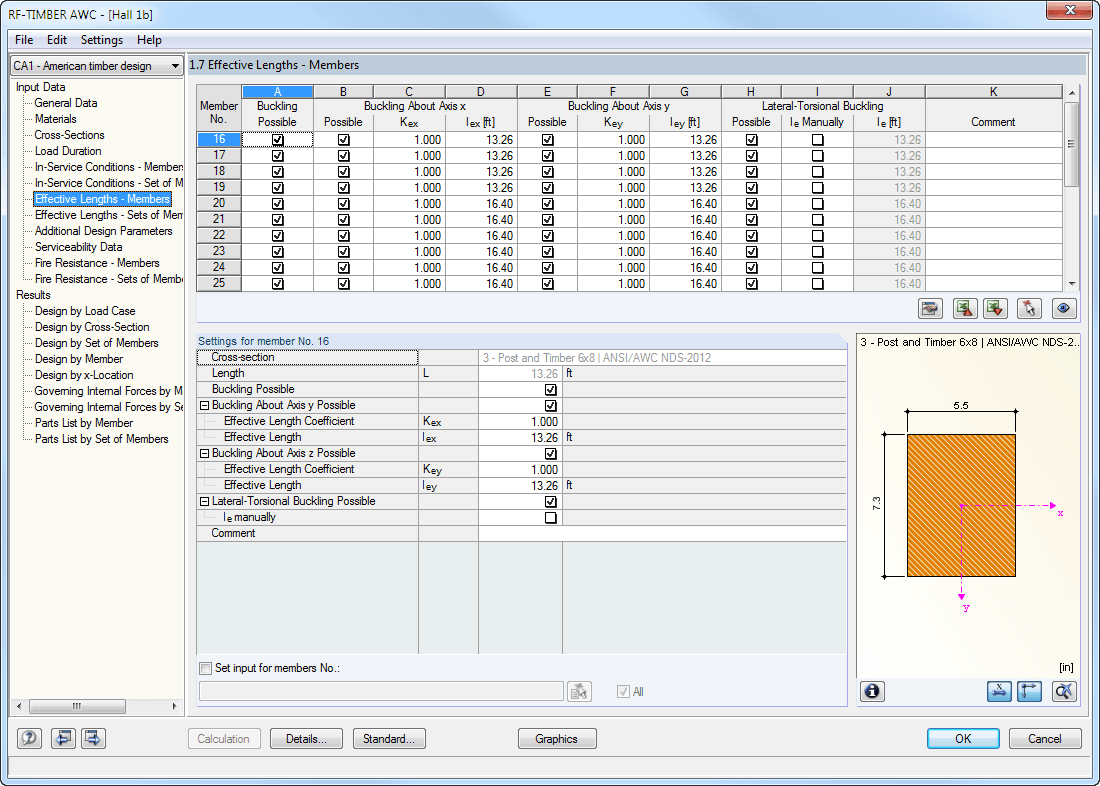Toggle lateral-torsional checkbox for member 22

751,236
